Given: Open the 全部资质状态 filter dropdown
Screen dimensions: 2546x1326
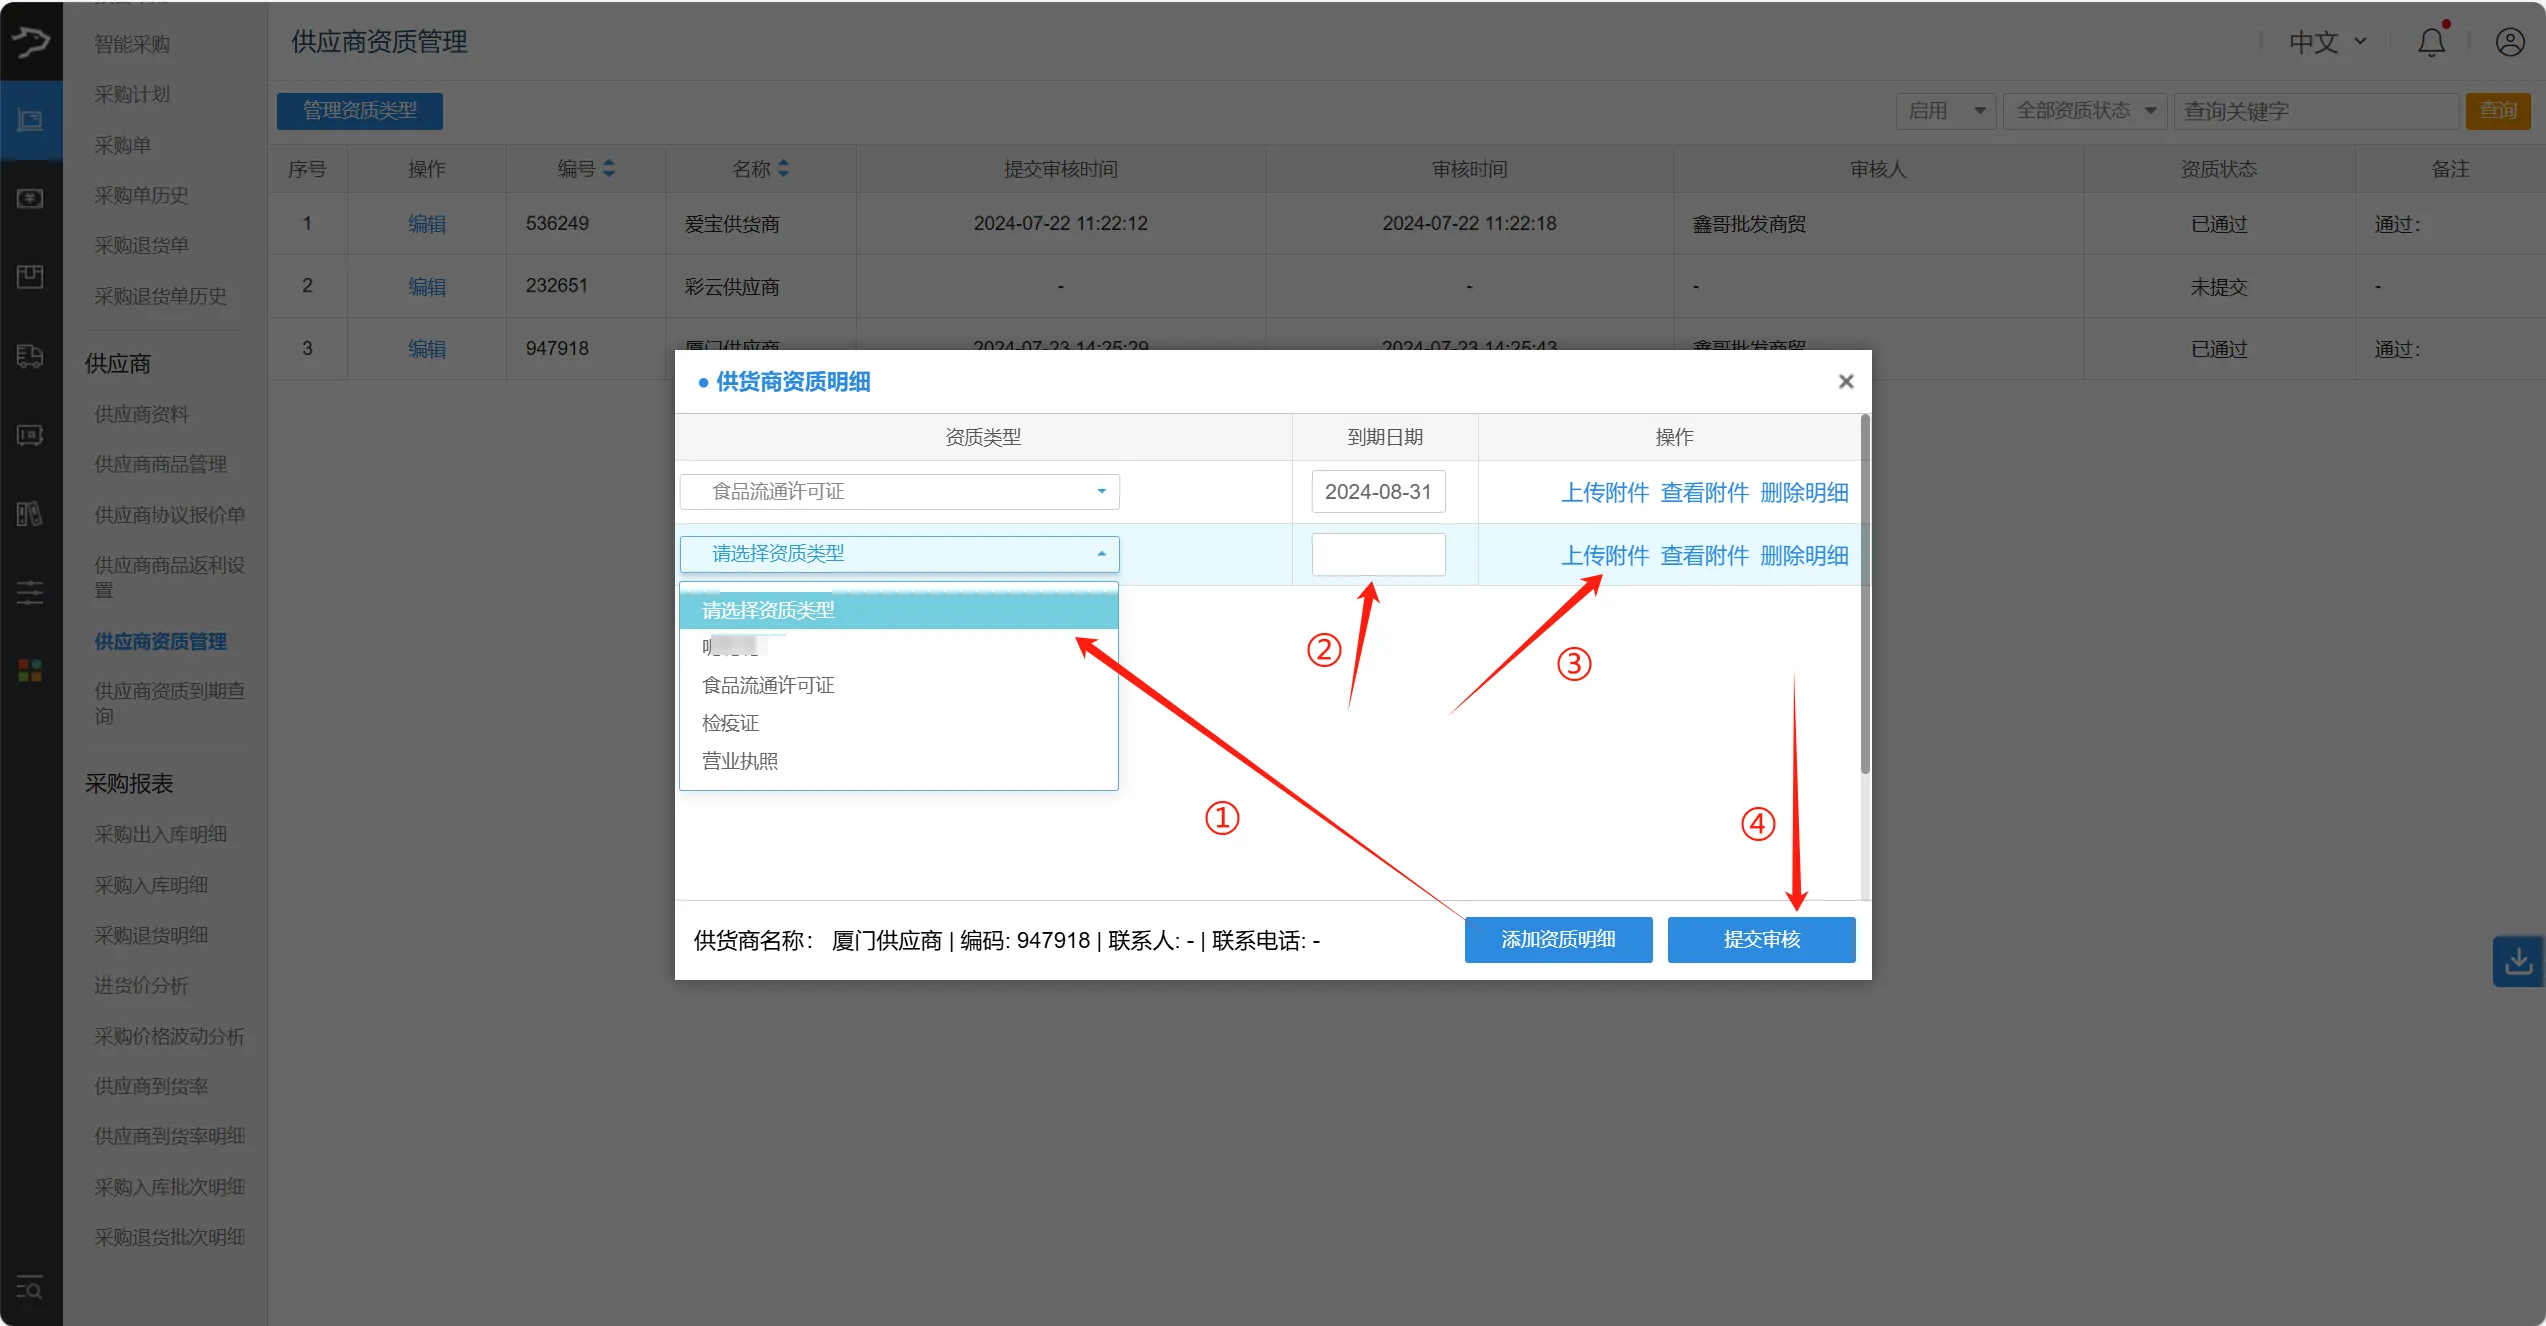Looking at the screenshot, I should click(2084, 111).
